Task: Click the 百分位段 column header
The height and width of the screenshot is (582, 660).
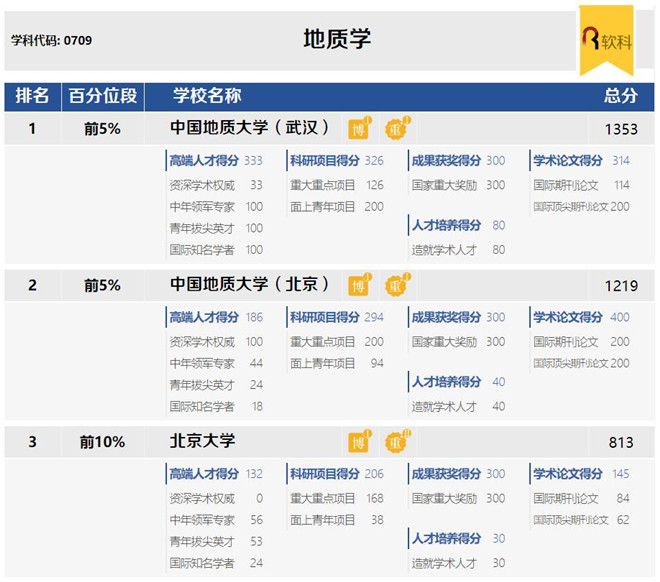Action: pyautogui.click(x=103, y=96)
